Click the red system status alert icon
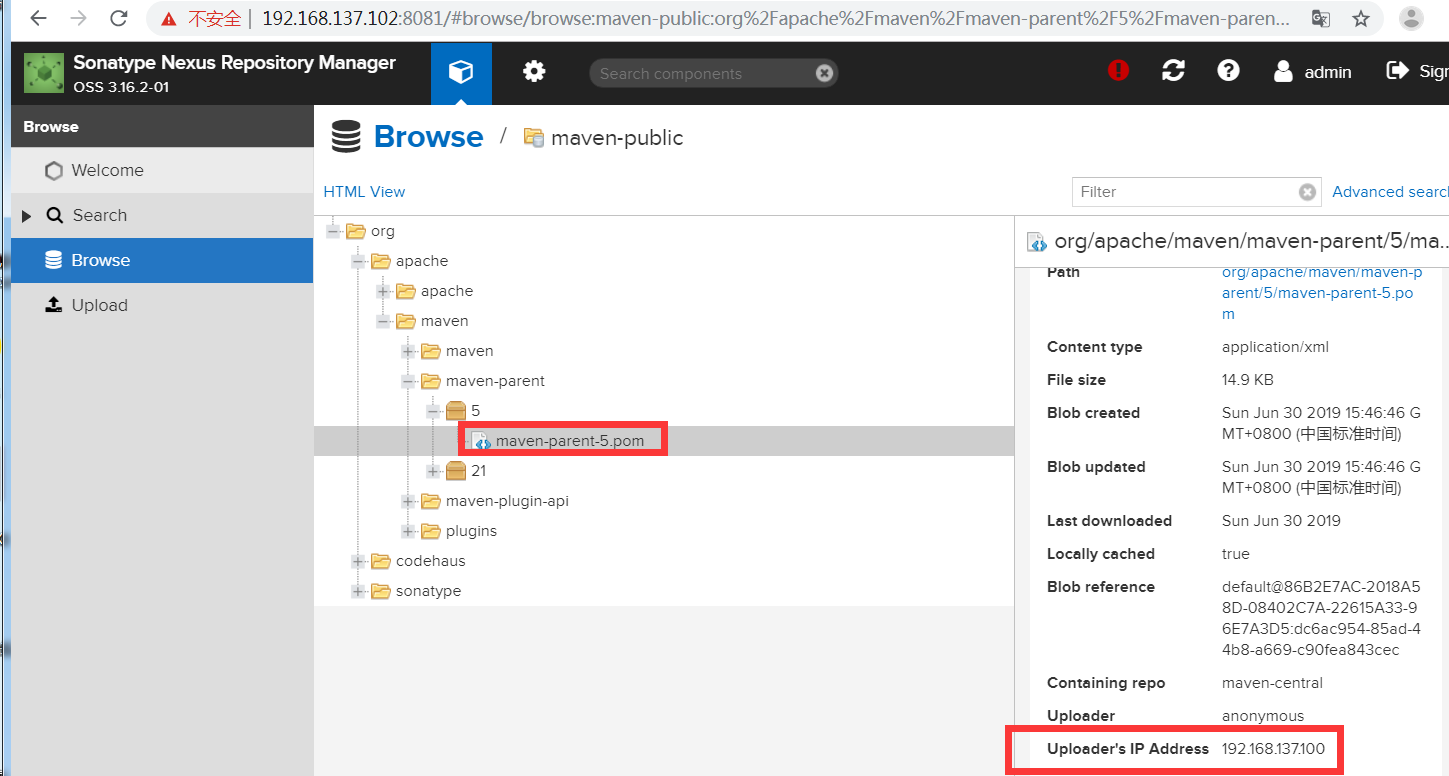 click(1118, 71)
